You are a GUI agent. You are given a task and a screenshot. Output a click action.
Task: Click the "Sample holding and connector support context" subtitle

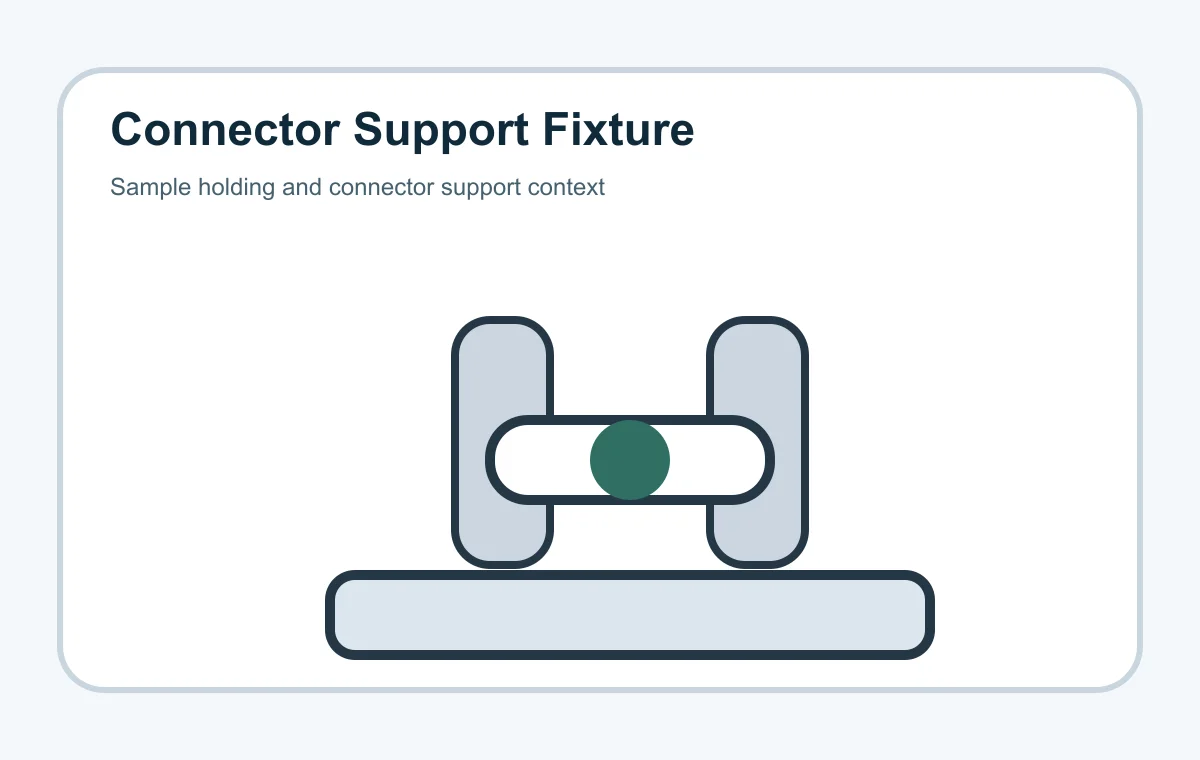click(x=357, y=187)
